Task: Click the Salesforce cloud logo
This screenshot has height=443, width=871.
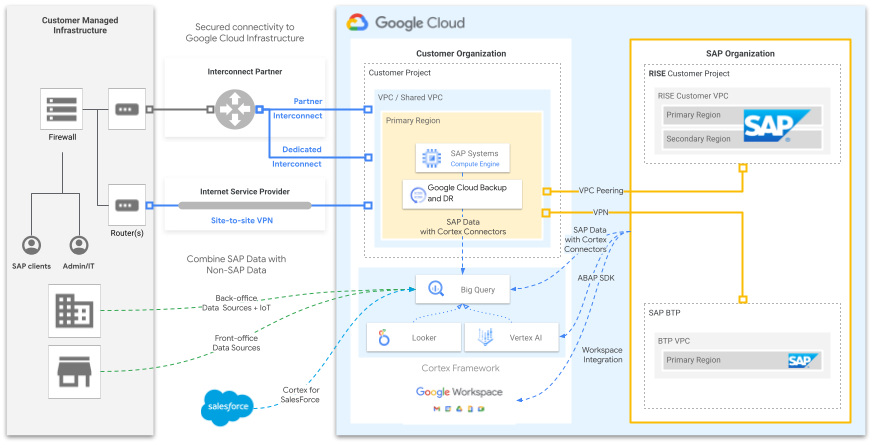Action: coord(227,406)
